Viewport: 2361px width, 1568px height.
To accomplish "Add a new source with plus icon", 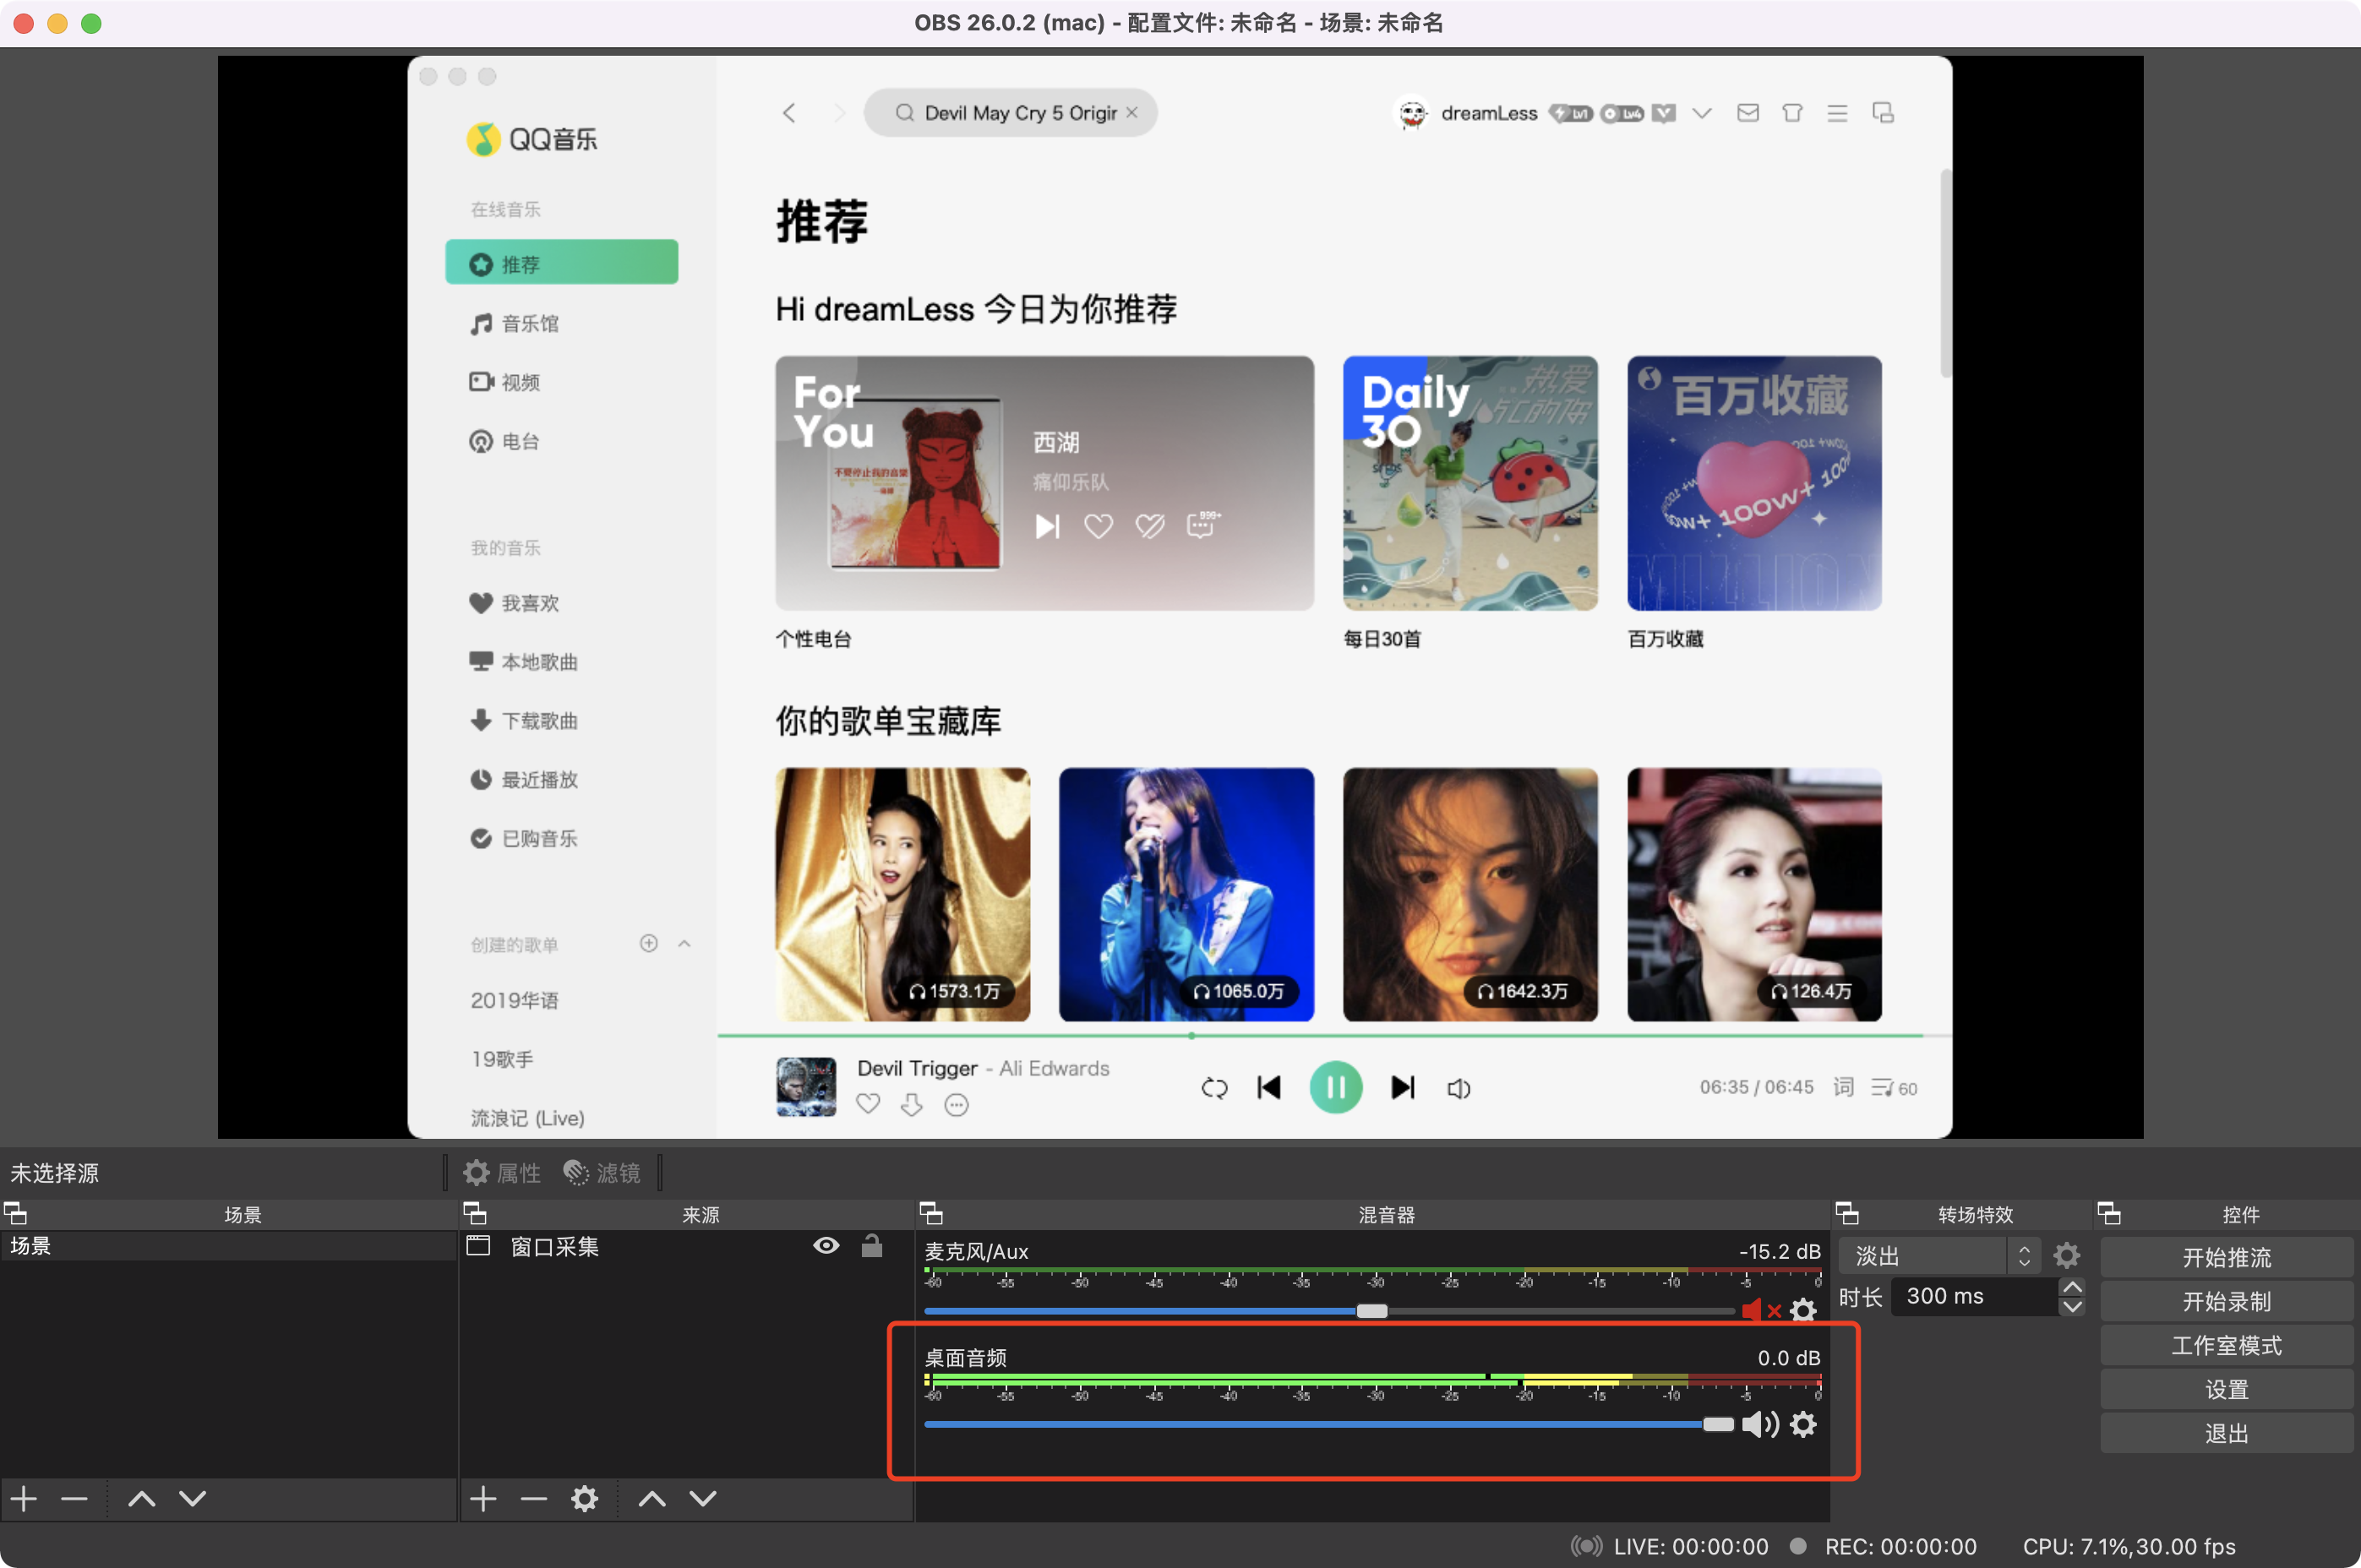I will (x=483, y=1498).
